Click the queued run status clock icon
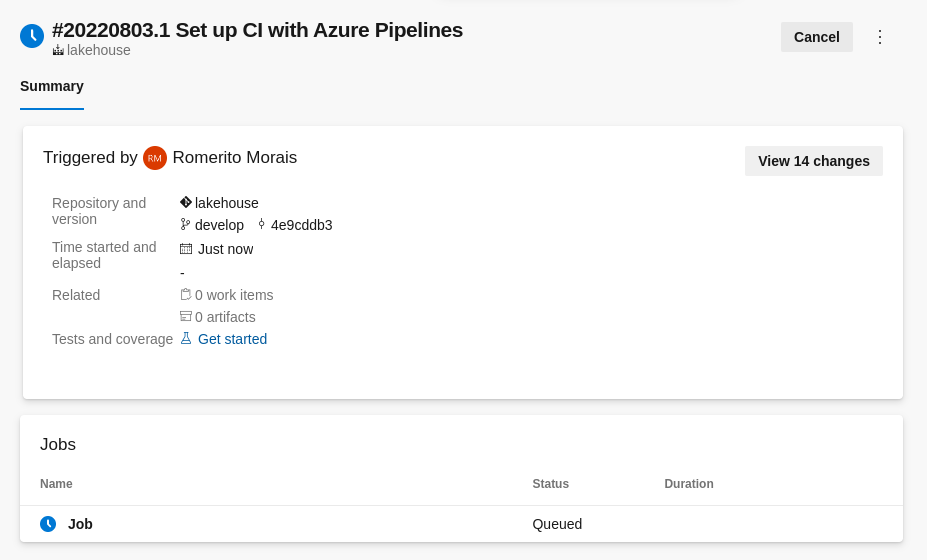Viewport: 927px width, 560px height. [x=32, y=36]
